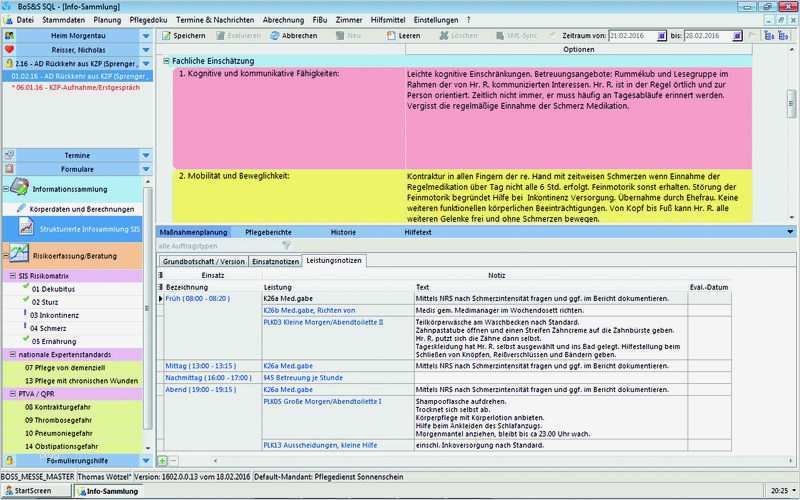
Task: Open the Pflegedoku menu
Action: coord(148,20)
